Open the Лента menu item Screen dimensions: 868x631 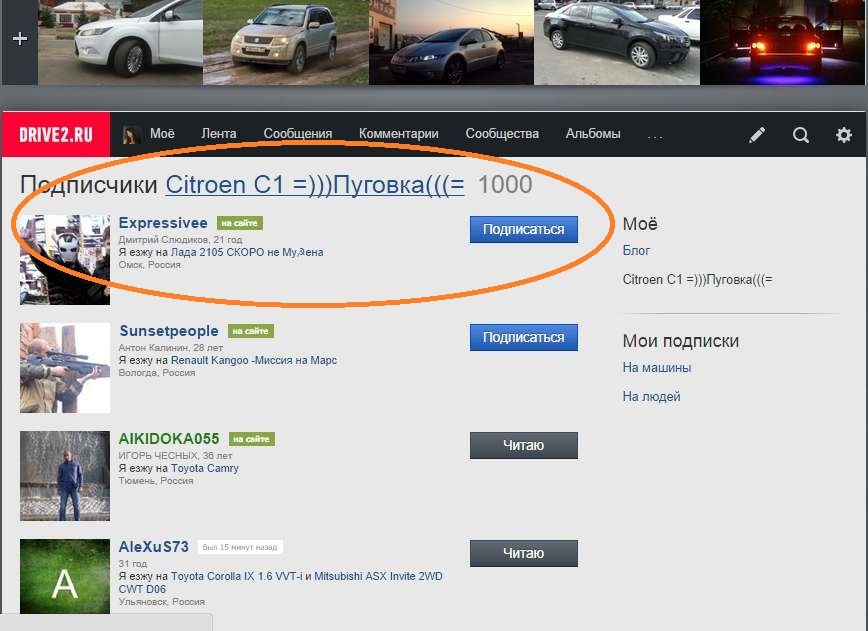point(219,134)
